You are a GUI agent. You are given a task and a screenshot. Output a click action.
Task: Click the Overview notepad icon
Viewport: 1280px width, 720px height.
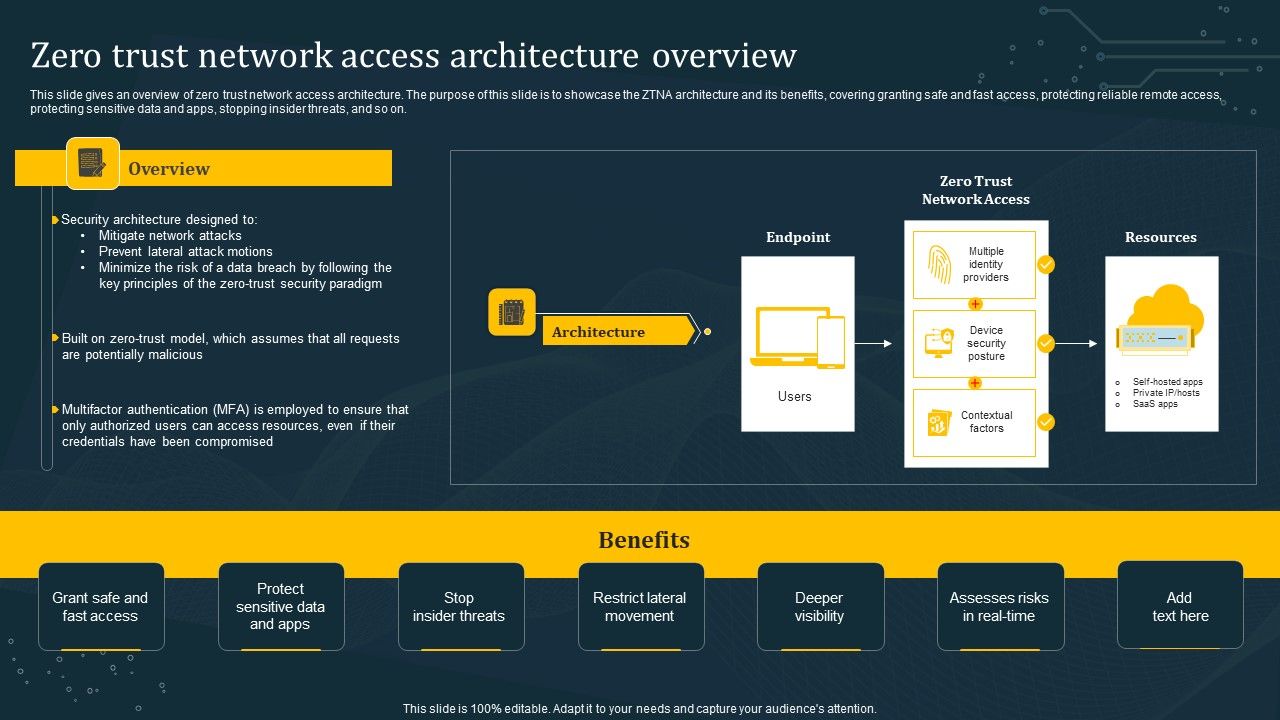[93, 163]
